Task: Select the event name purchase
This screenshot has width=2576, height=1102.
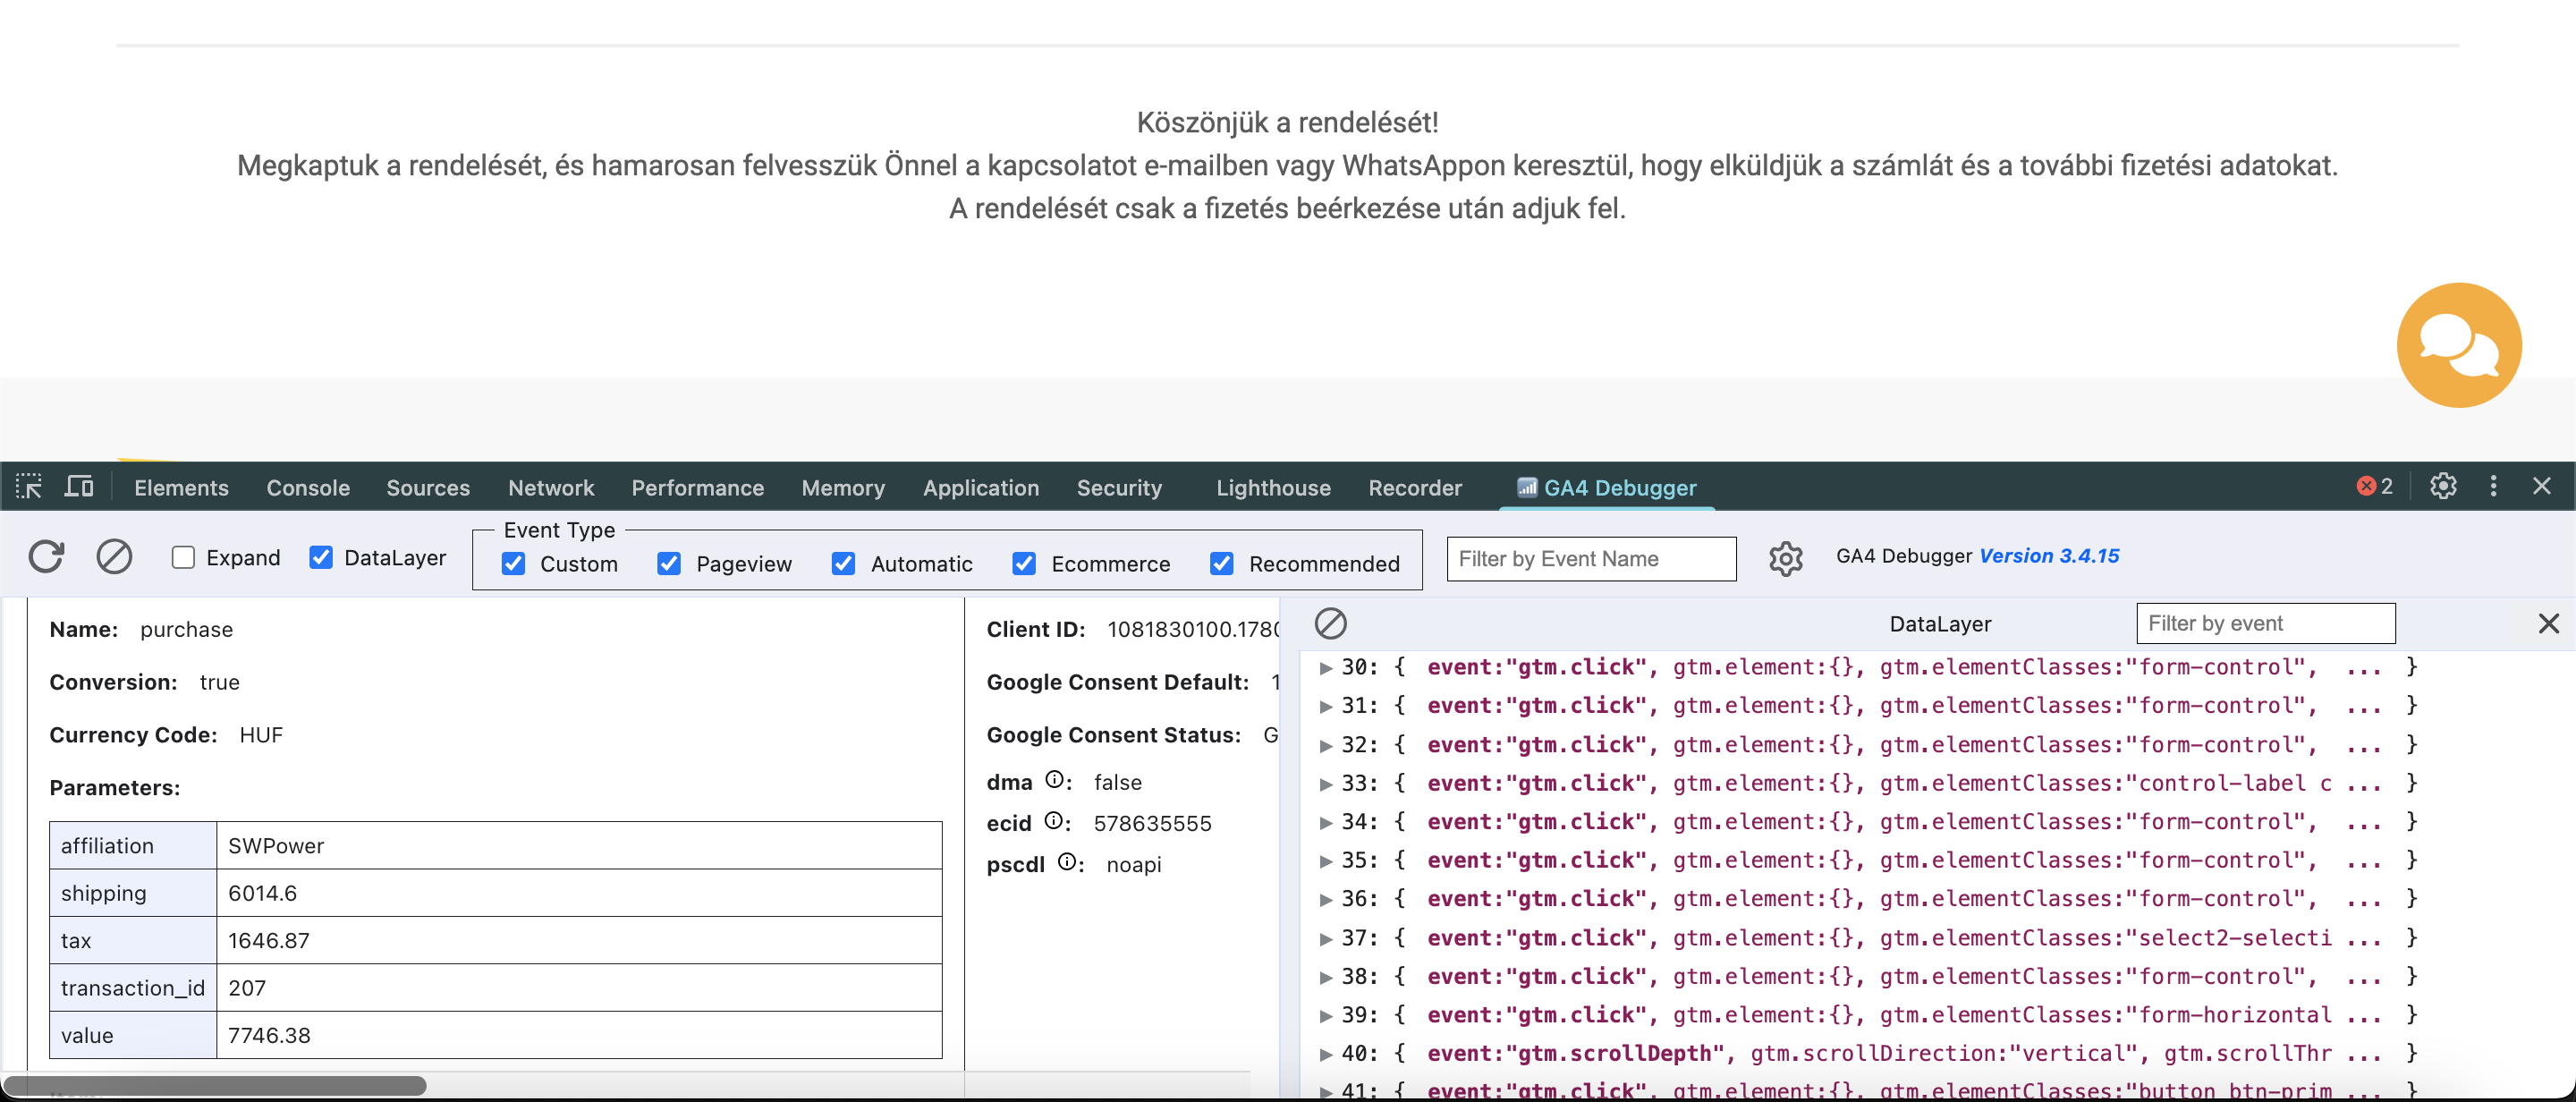Action: 186,630
